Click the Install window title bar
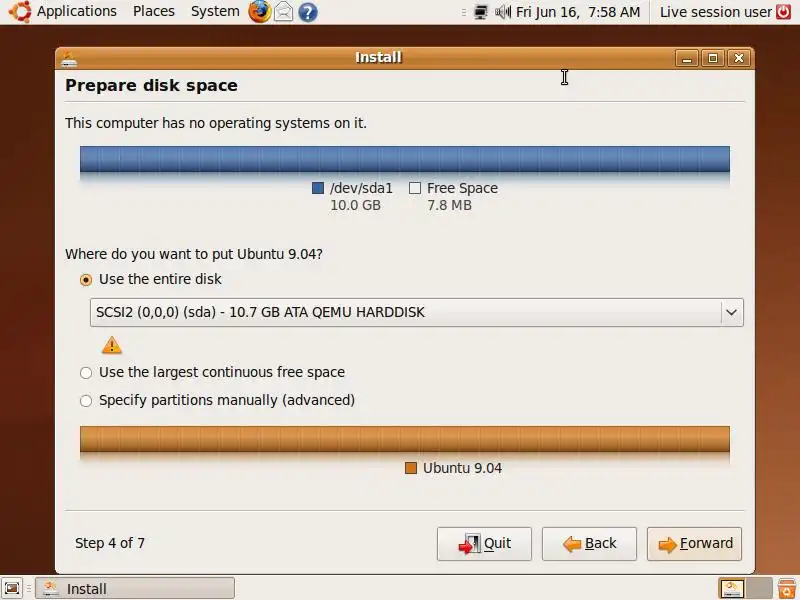Screen dimensions: 800x600 pyautogui.click(x=378, y=58)
